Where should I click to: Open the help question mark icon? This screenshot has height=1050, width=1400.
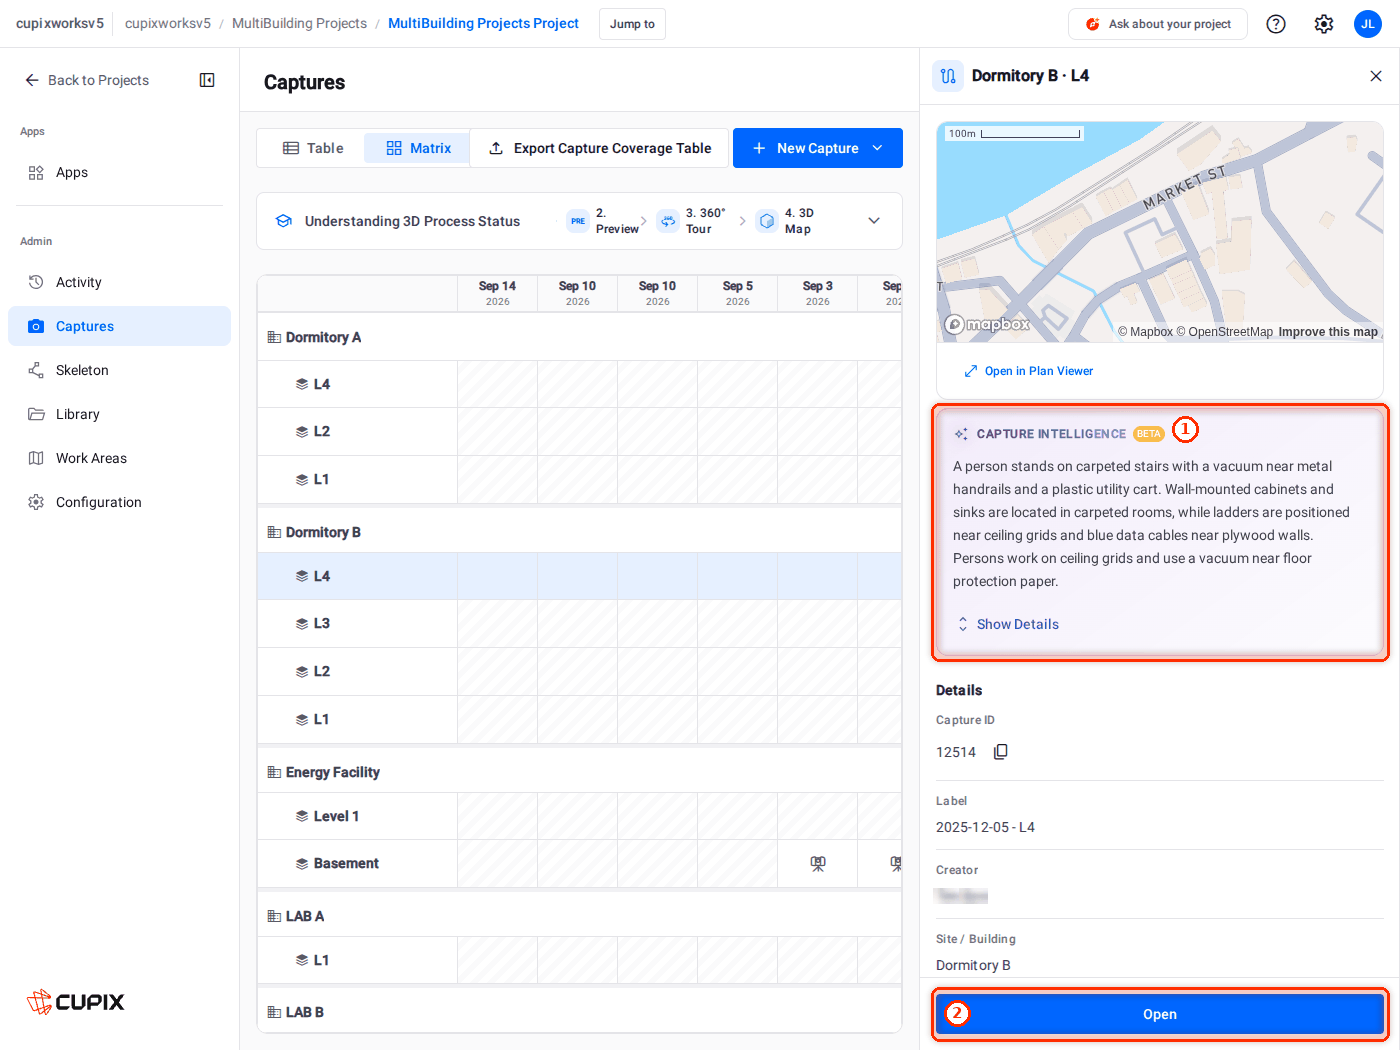click(x=1276, y=24)
